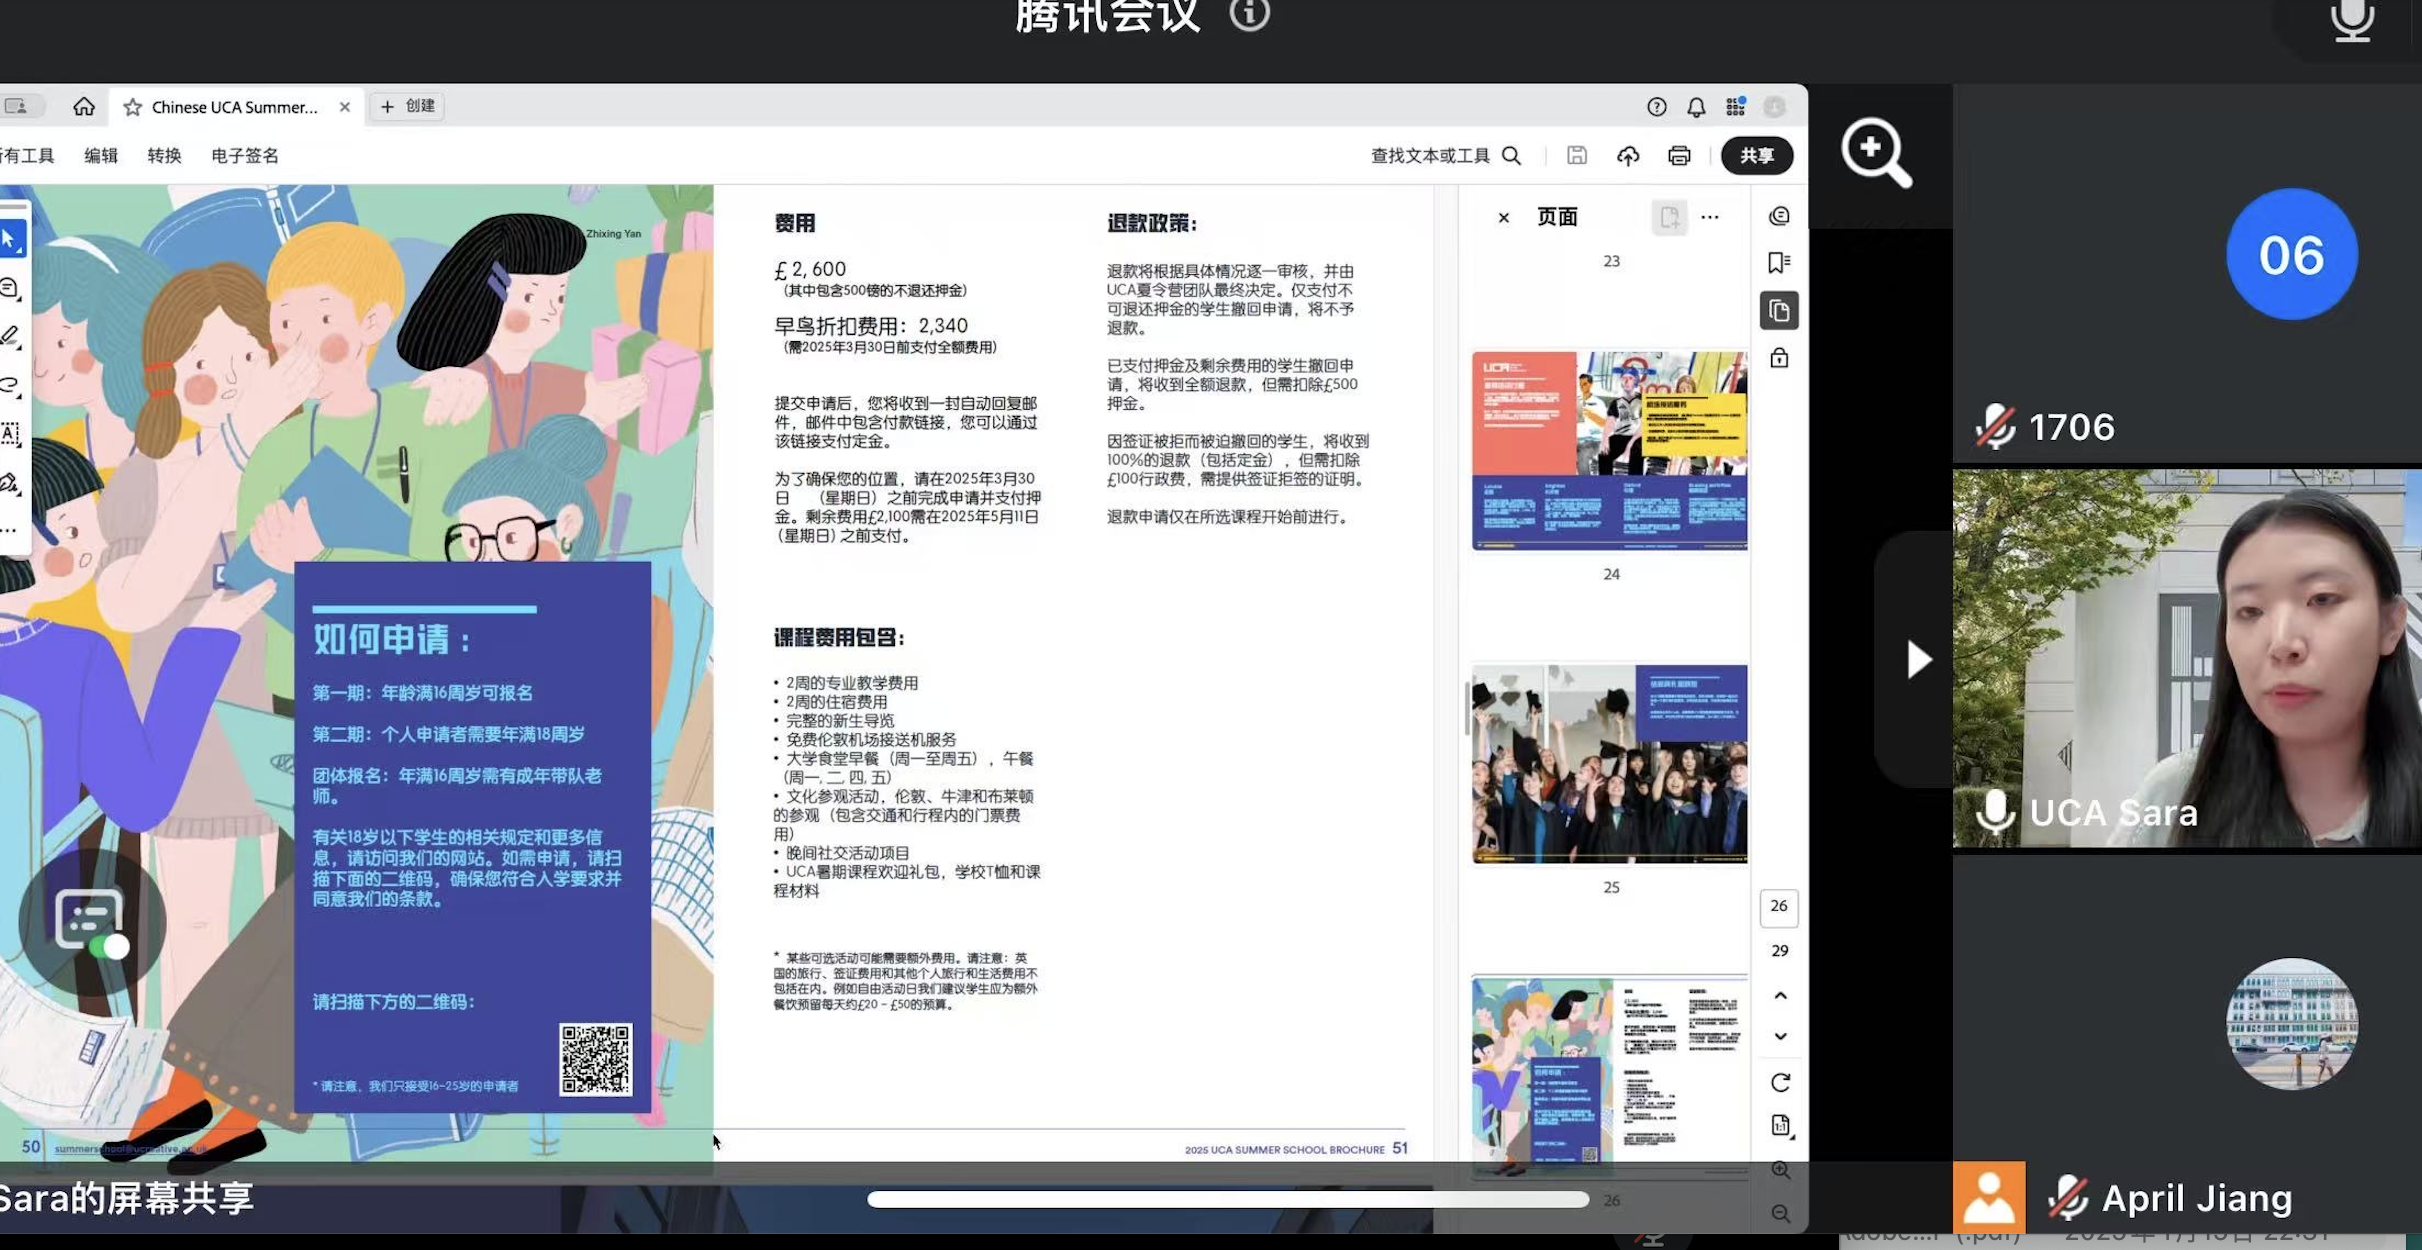Click the home icon in tab bar
Viewport: 2422px width, 1250px height.
(84, 106)
